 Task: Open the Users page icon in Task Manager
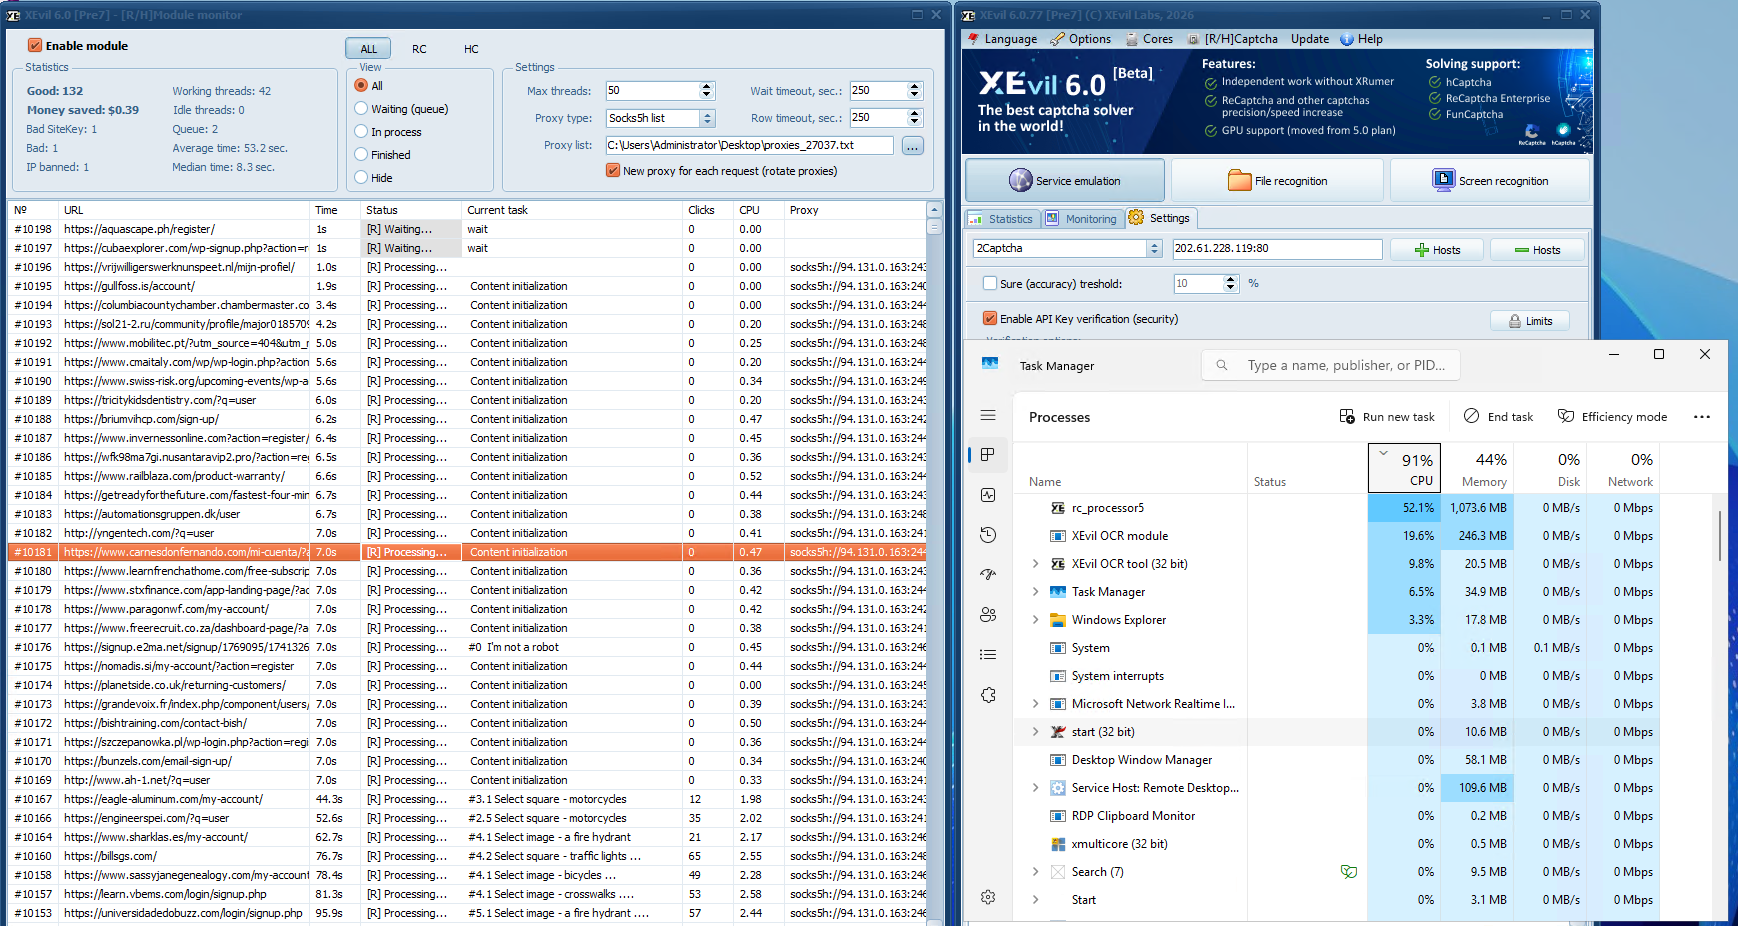988,615
